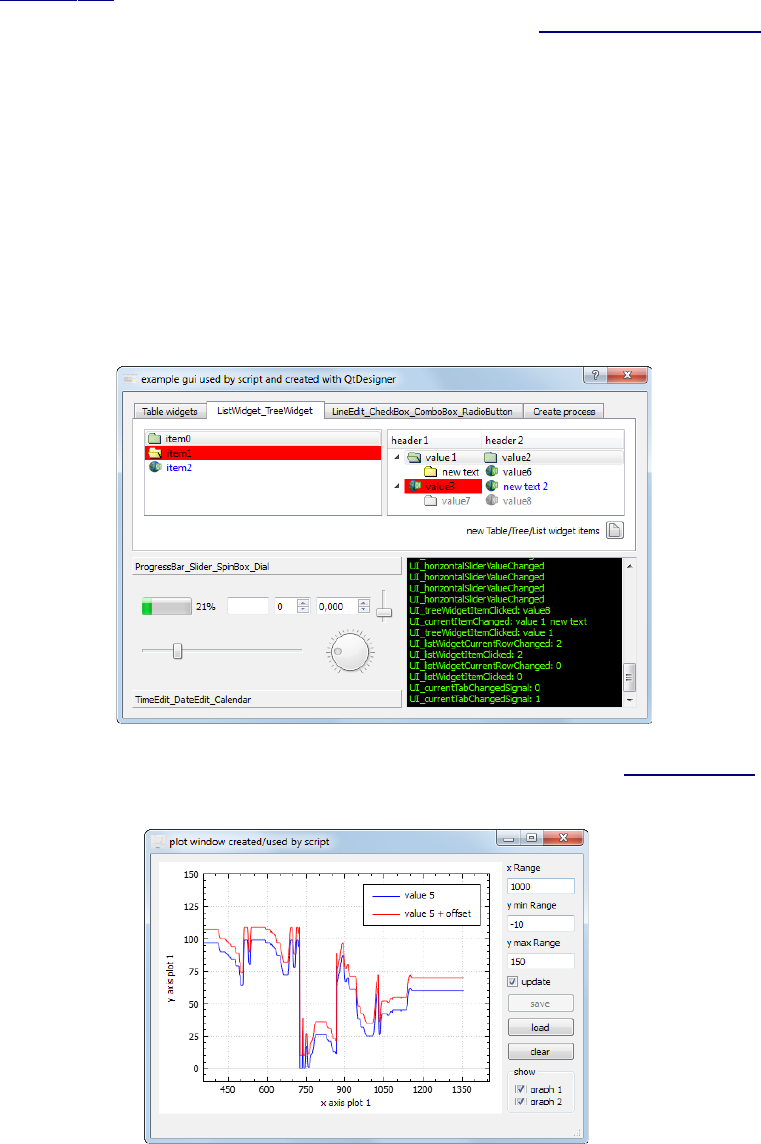761x1144 pixels.
Task: Click the folder icon before value2
Action: (x=490, y=457)
